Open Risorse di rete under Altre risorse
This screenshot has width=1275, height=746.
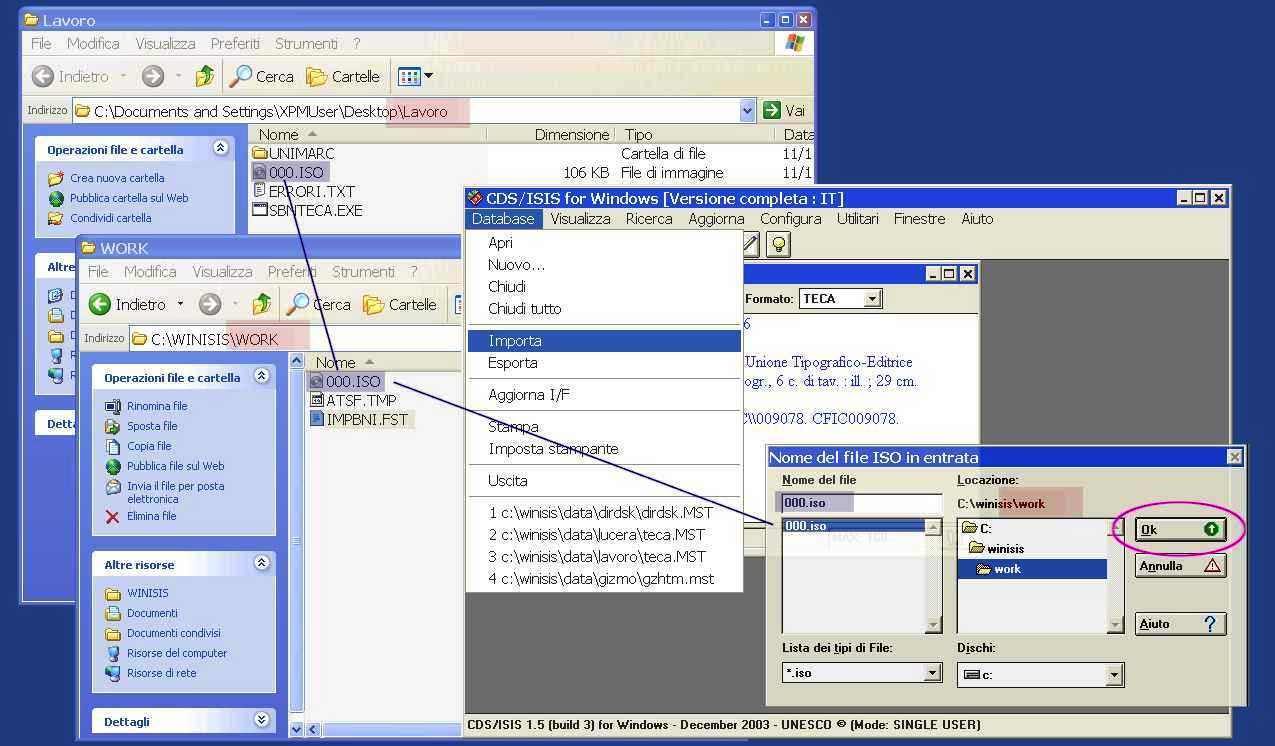pyautogui.click(x=161, y=673)
